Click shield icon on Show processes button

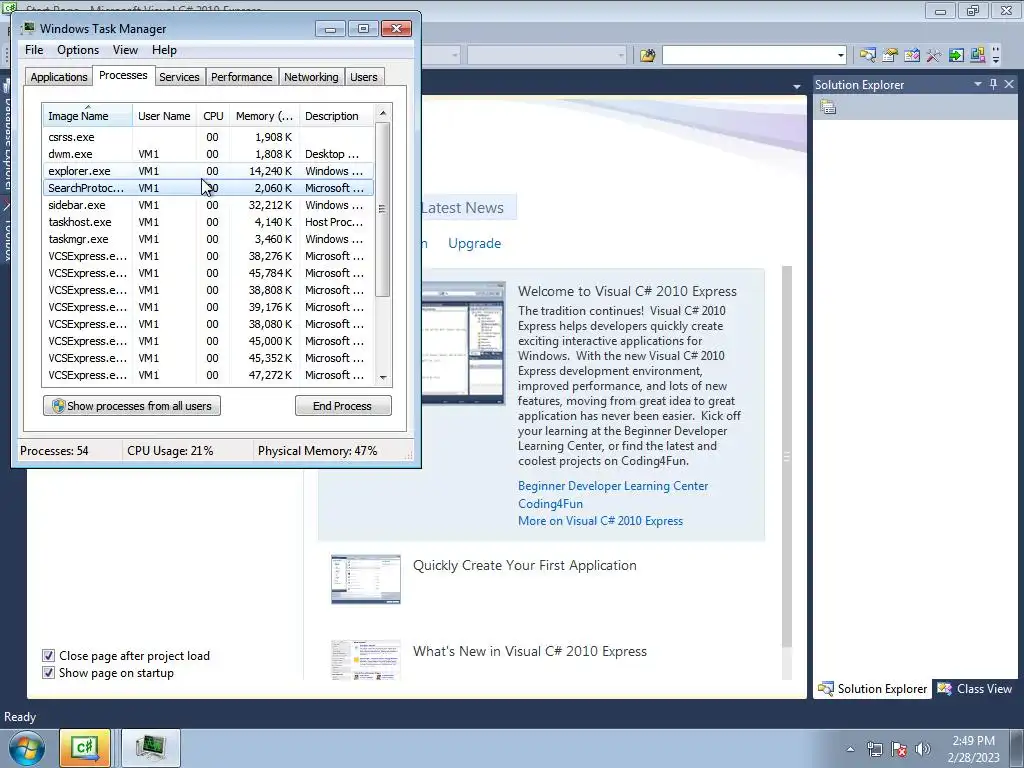pos(58,406)
